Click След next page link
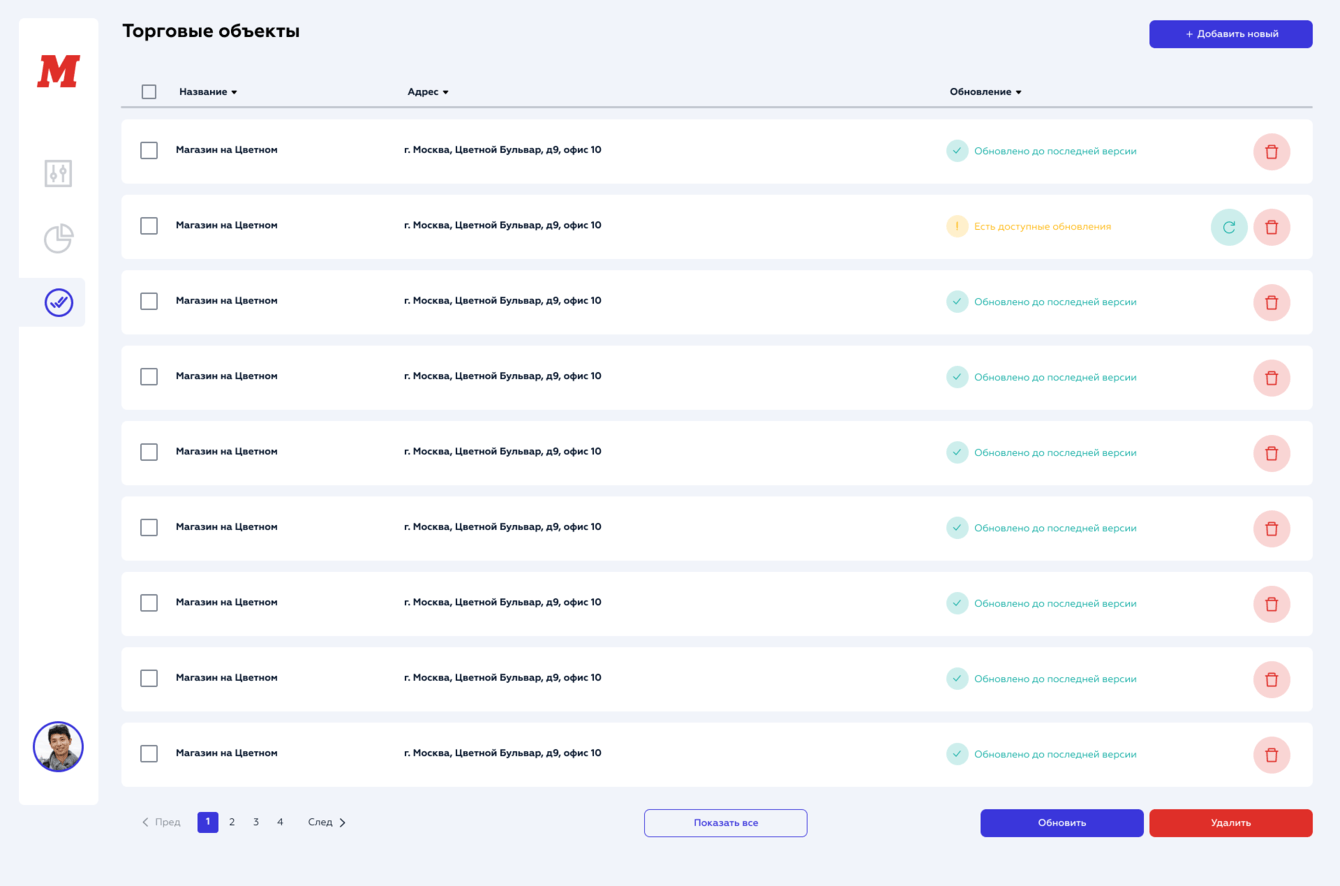Screen dimensions: 1340x886 327,822
